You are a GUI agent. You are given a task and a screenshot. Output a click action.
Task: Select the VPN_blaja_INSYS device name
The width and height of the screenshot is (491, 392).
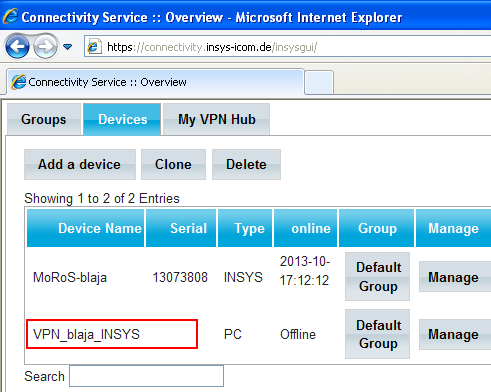(86, 334)
